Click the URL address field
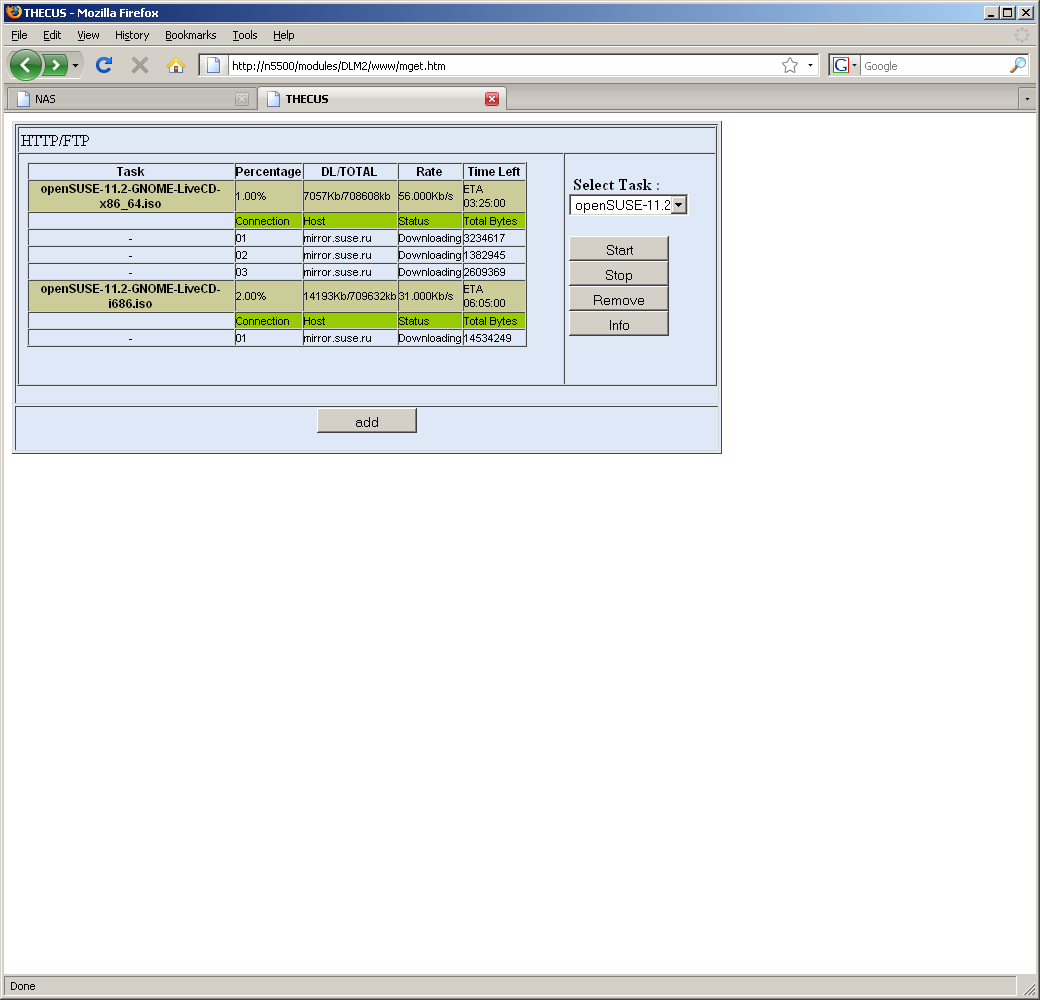Screen dimensions: 1040x1000 pos(504,66)
